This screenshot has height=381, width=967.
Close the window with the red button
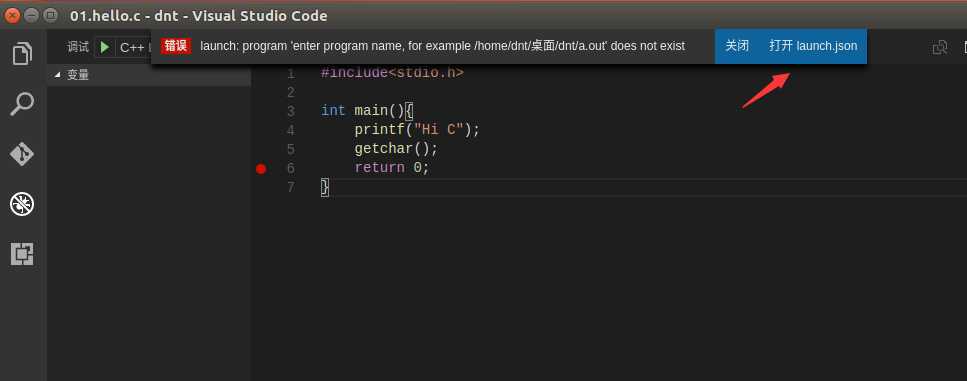point(12,15)
